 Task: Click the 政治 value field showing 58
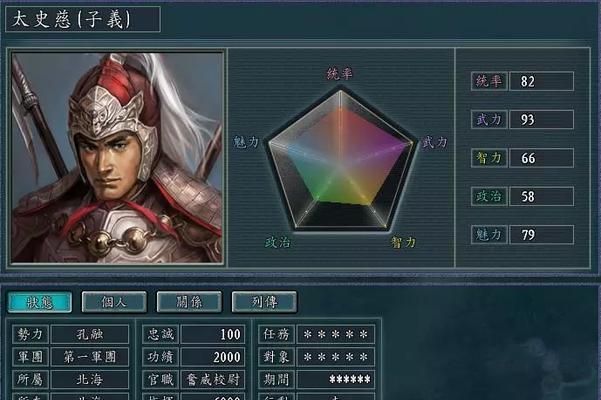pyautogui.click(x=541, y=196)
